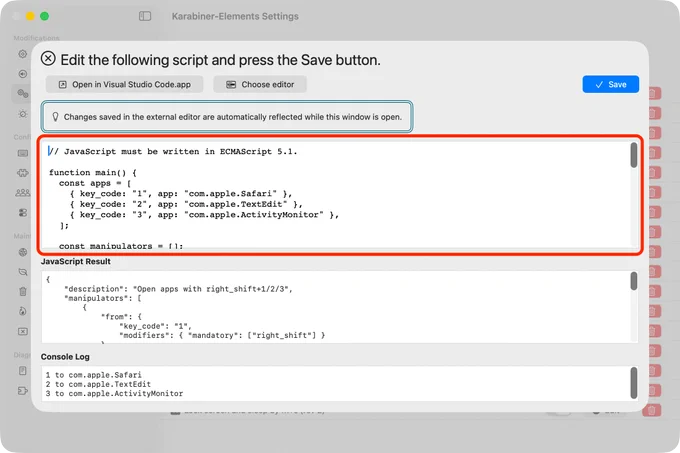Close the script editing dialog with the X icon
The width and height of the screenshot is (680, 453).
(x=48, y=59)
